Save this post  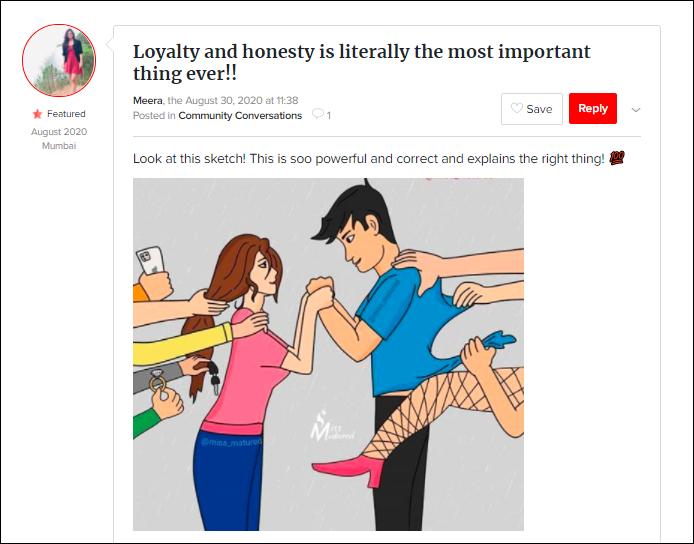point(532,109)
